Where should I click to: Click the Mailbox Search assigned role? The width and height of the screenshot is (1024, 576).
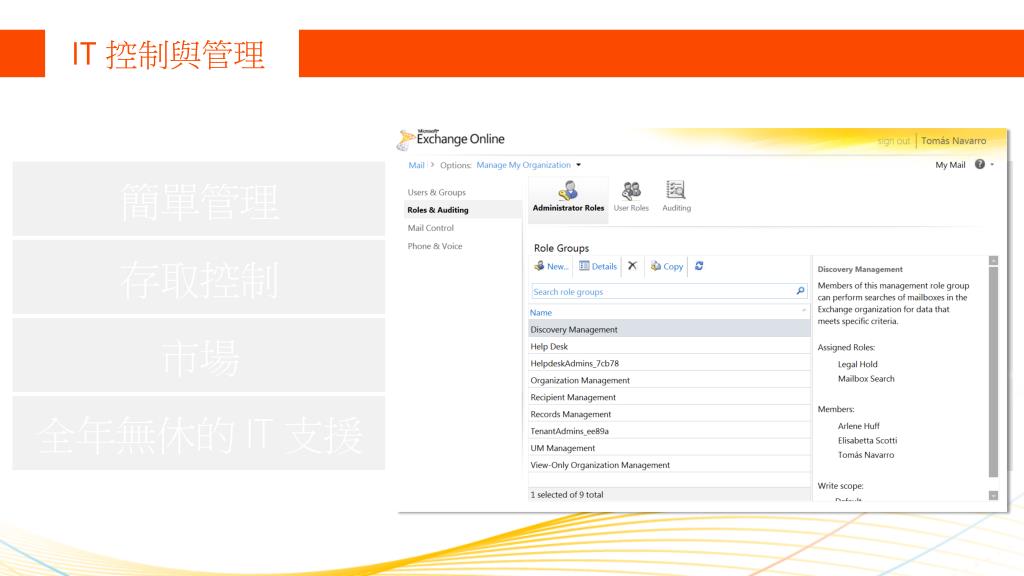click(866, 379)
